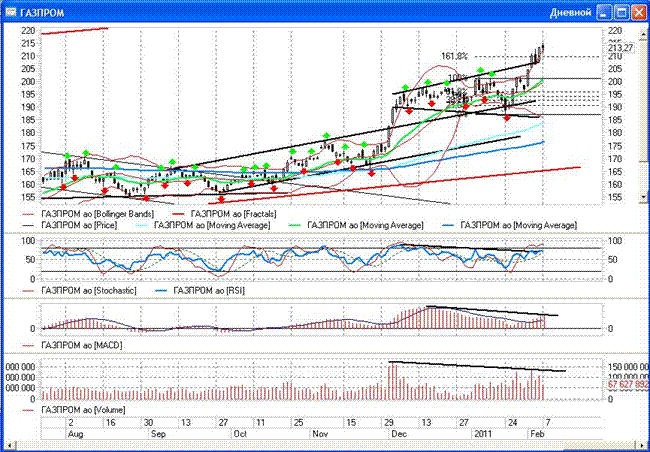Viewport: 650px width, 452px height.
Task: Click the date label 29 on time axis
Action: tap(389, 423)
